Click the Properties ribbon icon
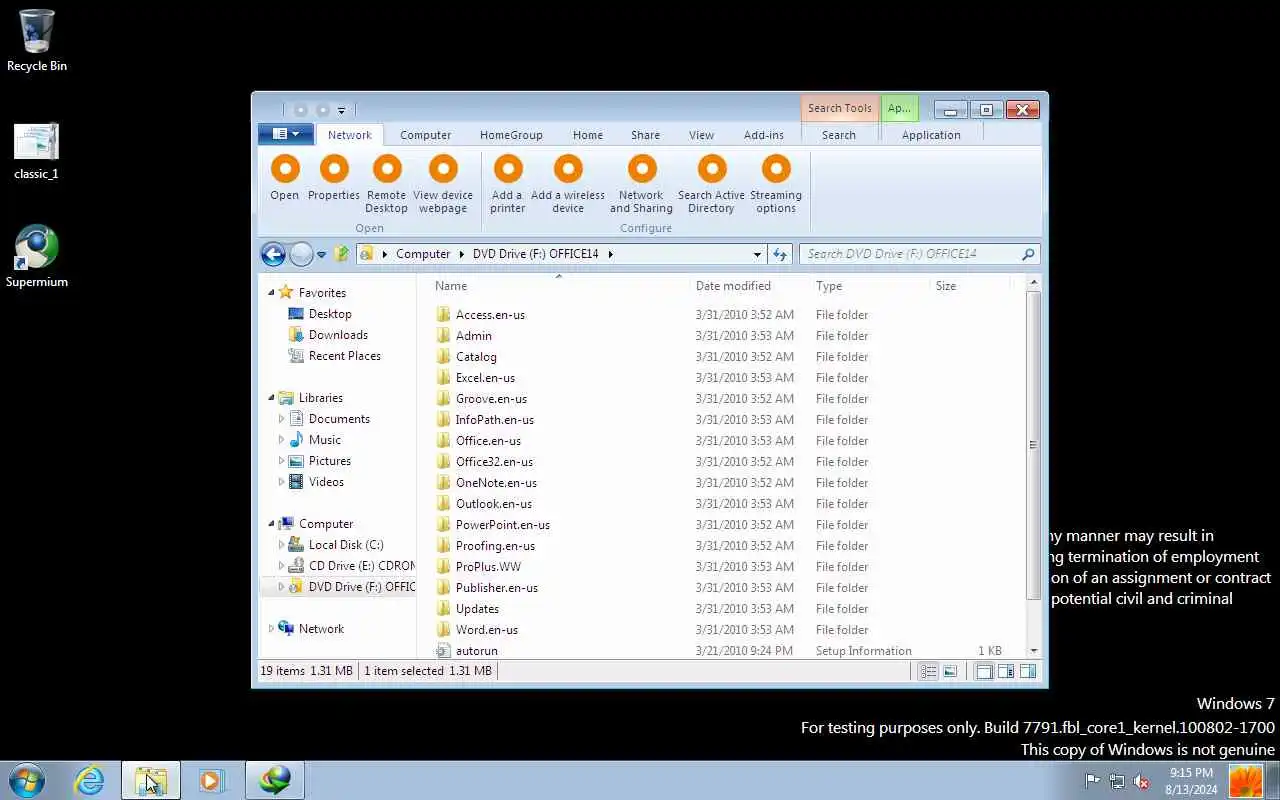The image size is (1280, 800). coord(334,169)
